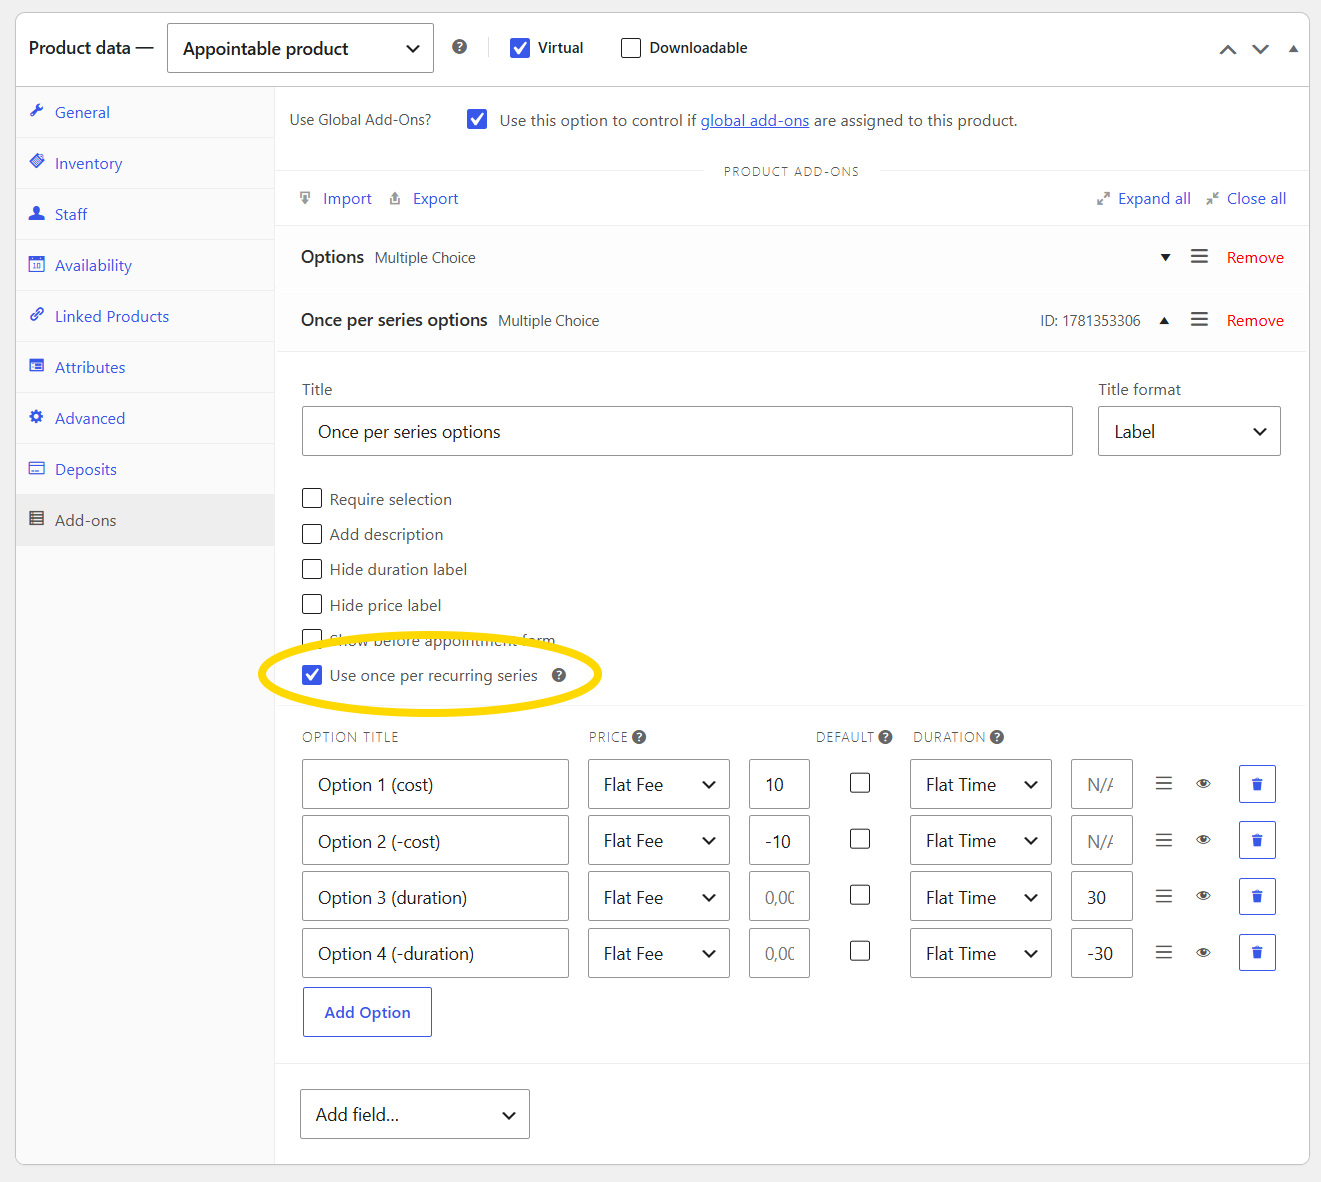Grab the Options add-on reorder handle

pyautogui.click(x=1199, y=257)
